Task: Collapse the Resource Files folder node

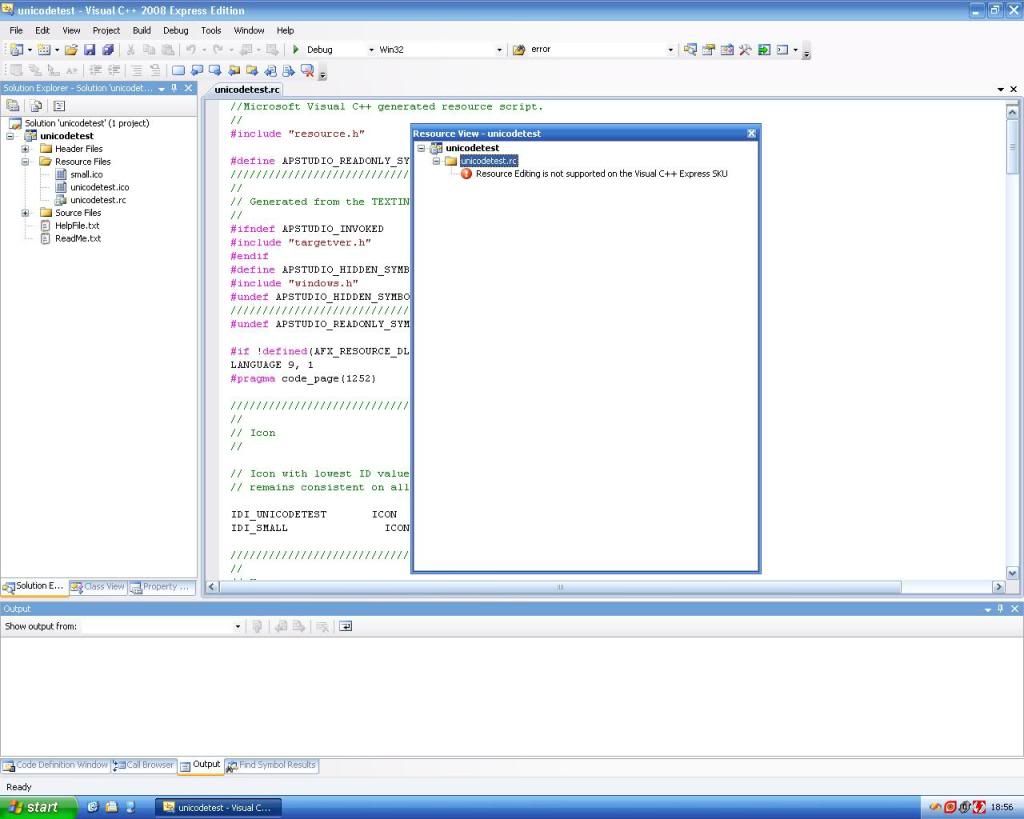Action: [25, 161]
